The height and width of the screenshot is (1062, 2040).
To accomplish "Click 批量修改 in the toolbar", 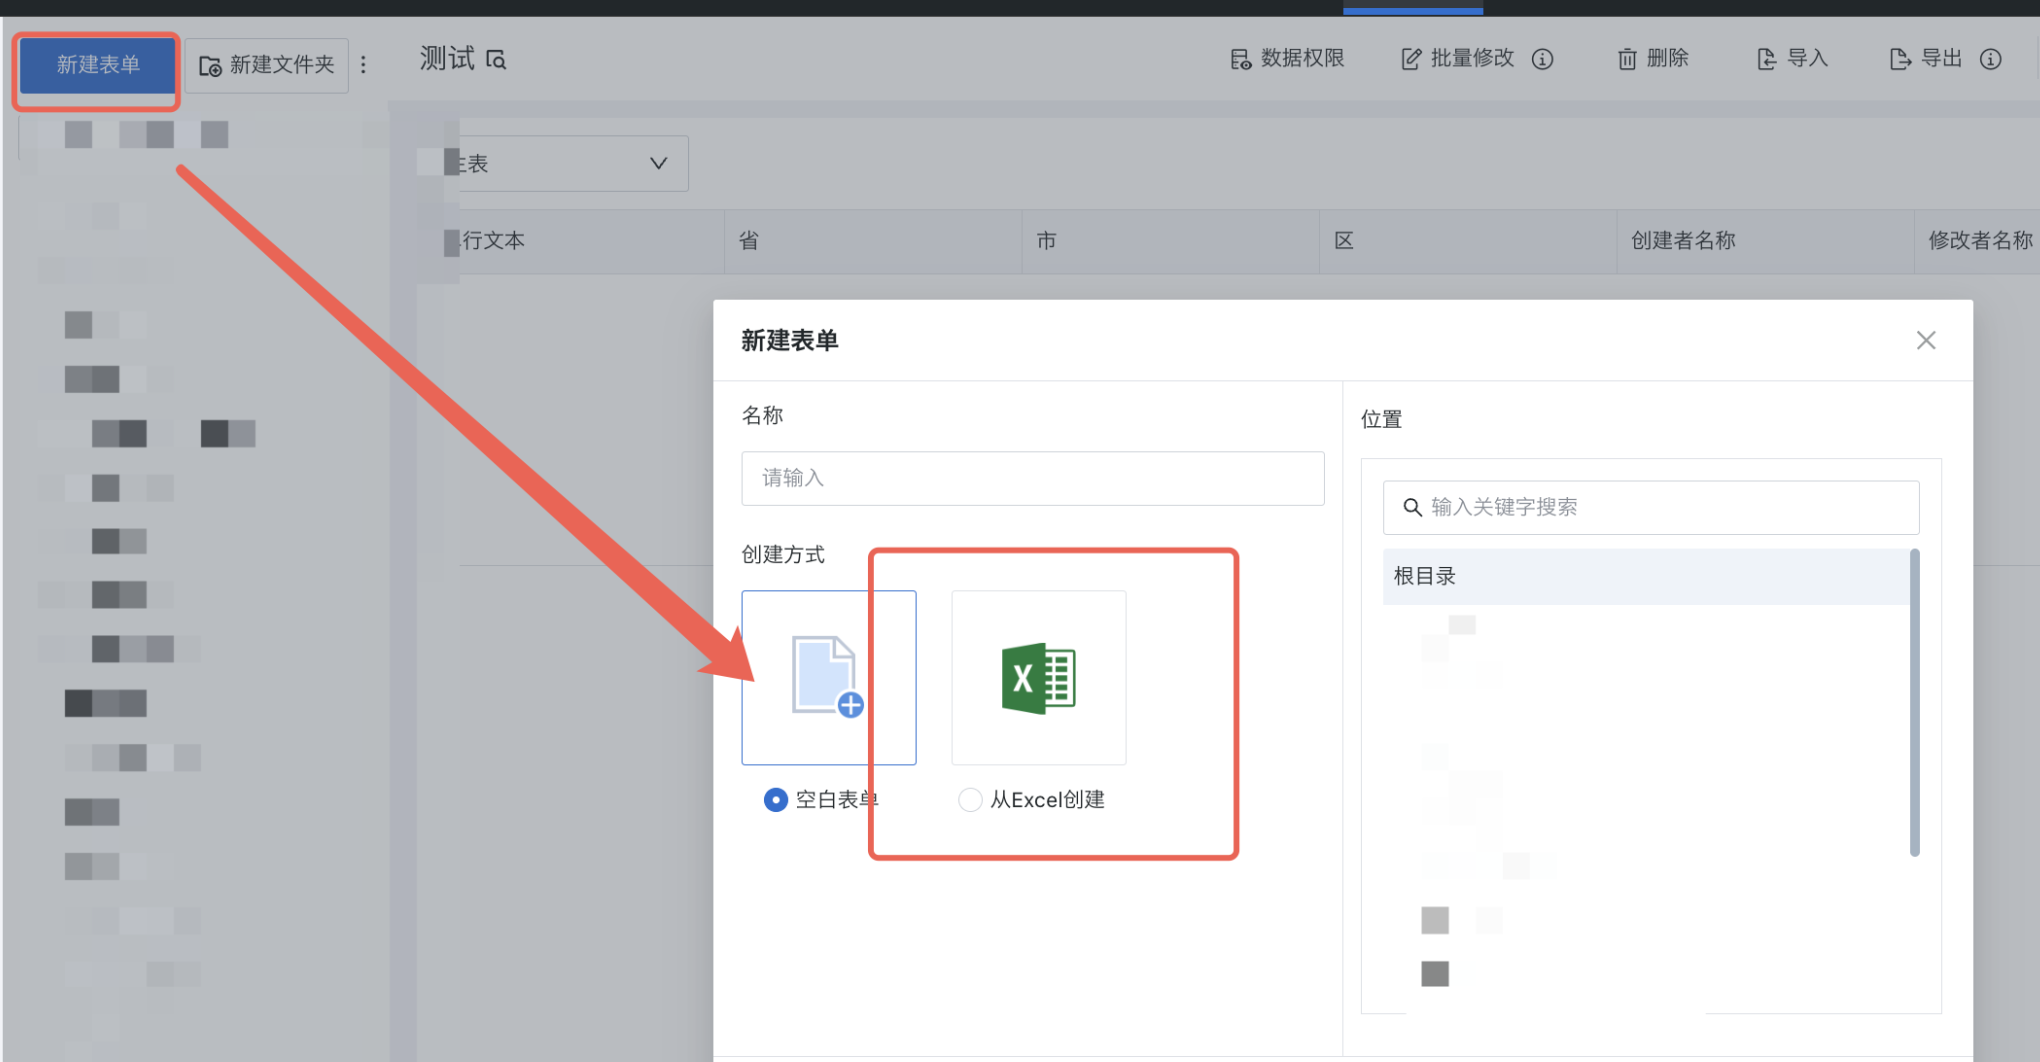I will tap(1458, 59).
